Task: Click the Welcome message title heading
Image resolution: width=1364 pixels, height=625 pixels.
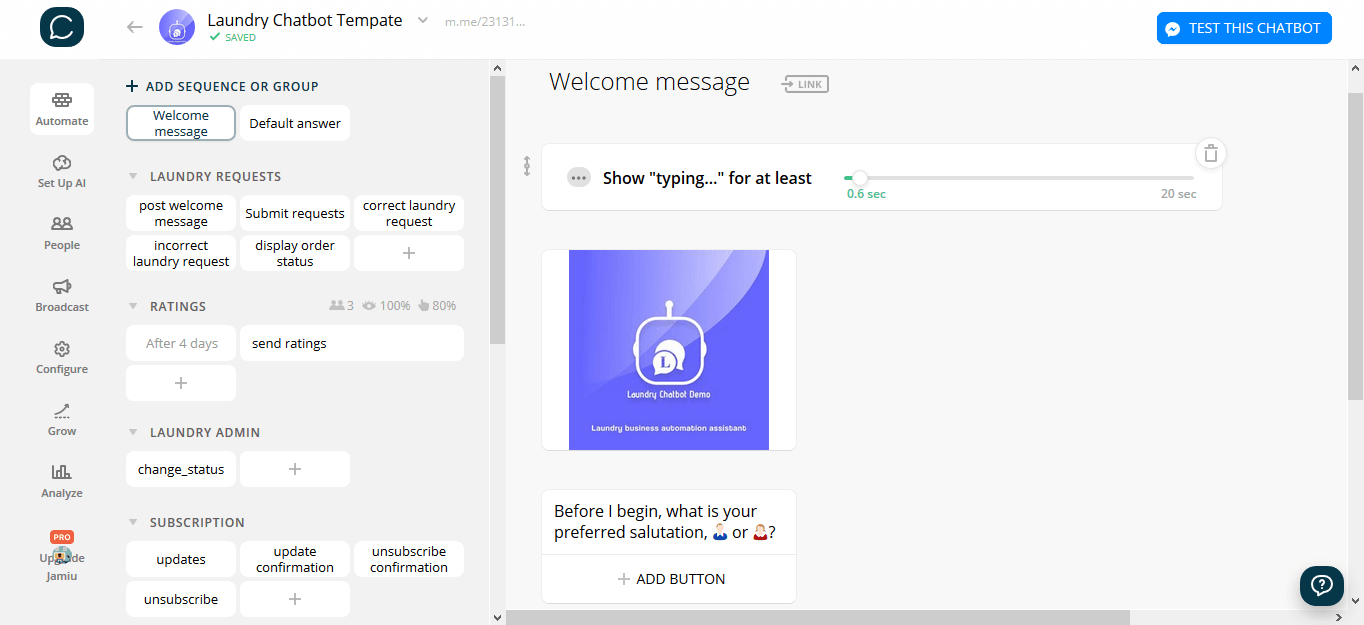Action: click(x=649, y=82)
